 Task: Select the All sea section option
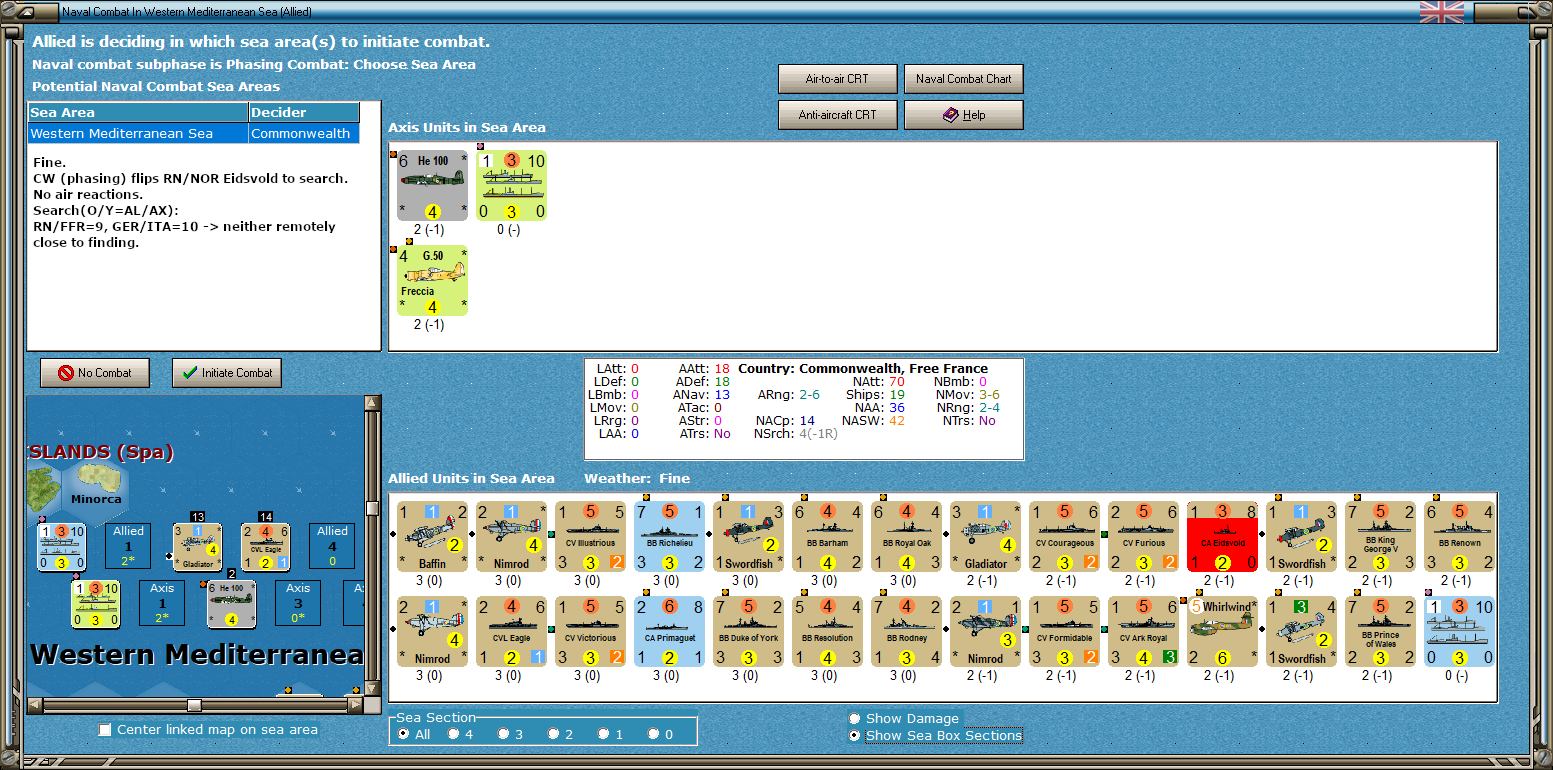(413, 734)
